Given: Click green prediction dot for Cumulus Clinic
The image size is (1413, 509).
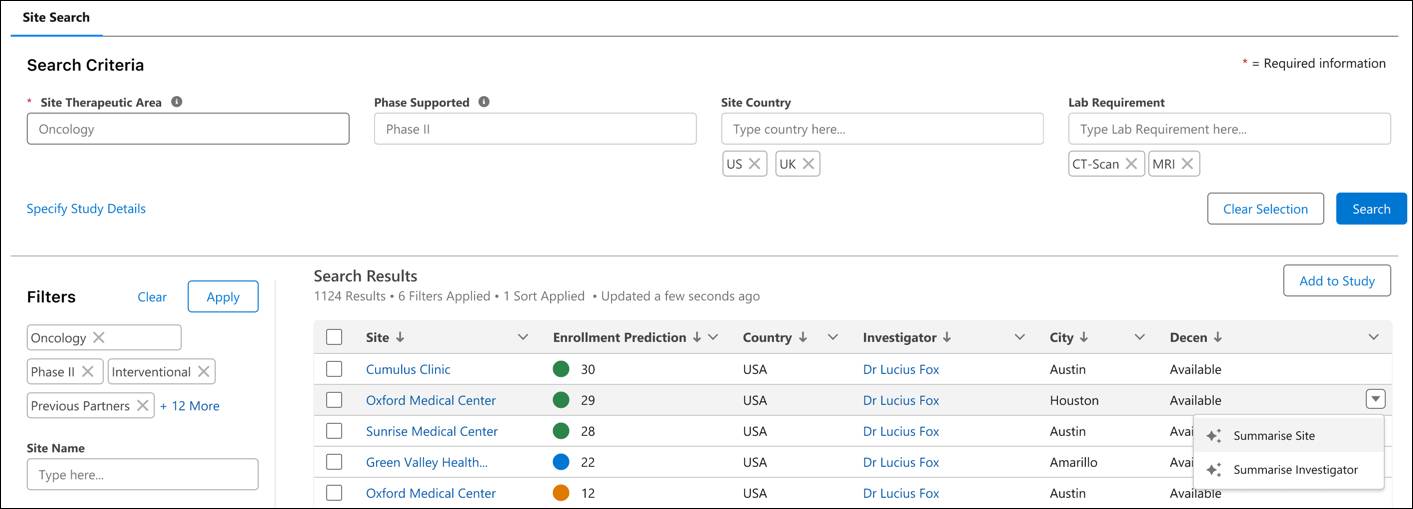Looking at the screenshot, I should point(561,369).
